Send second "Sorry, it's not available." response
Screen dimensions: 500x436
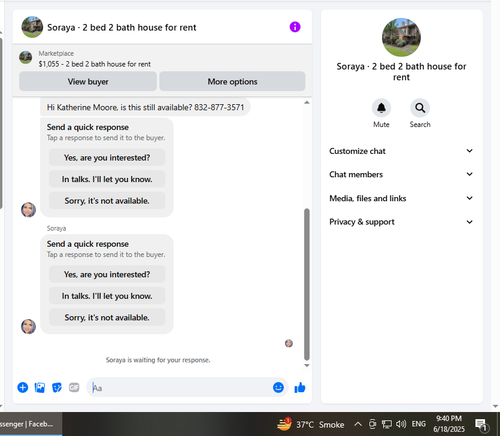point(107,317)
